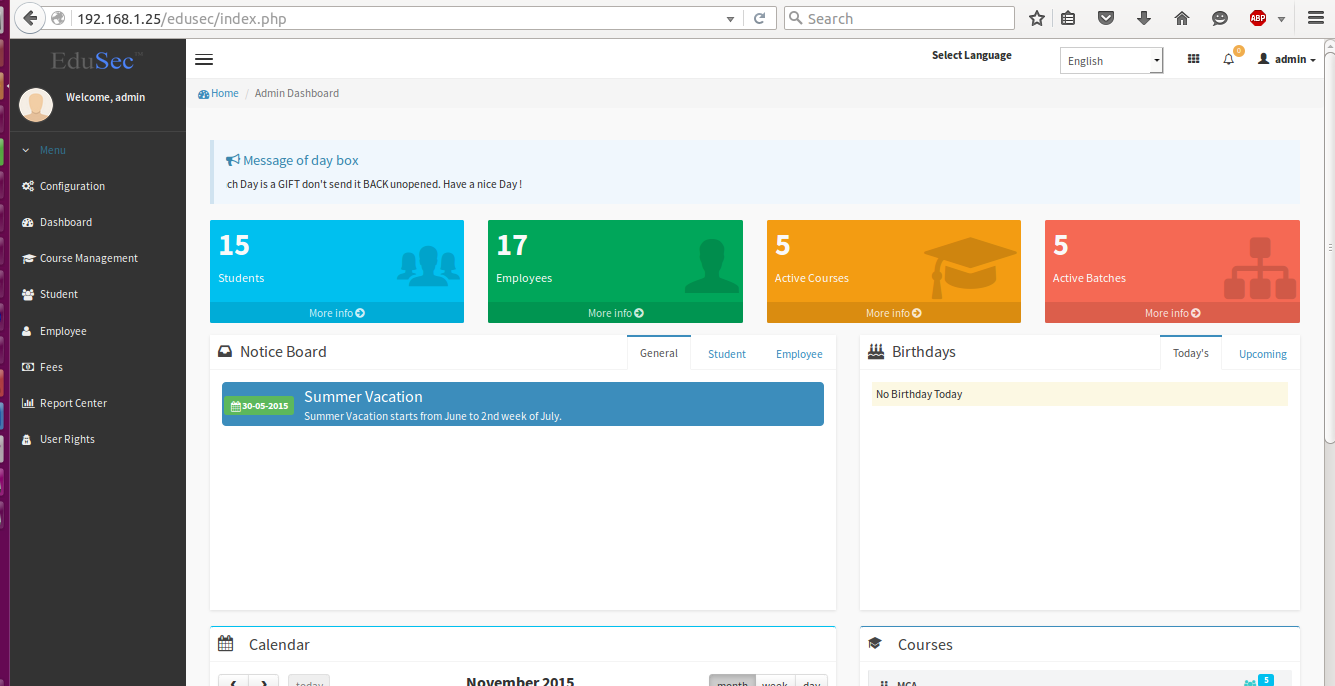The width and height of the screenshot is (1335, 686).
Task: Select Employee tab on Notice Board
Action: point(799,354)
